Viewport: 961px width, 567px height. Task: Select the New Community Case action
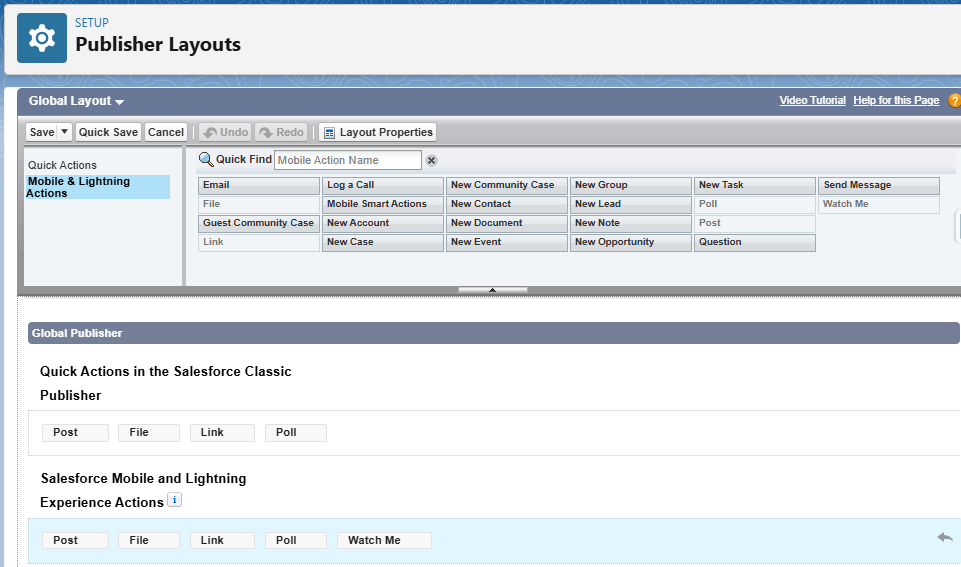click(507, 185)
